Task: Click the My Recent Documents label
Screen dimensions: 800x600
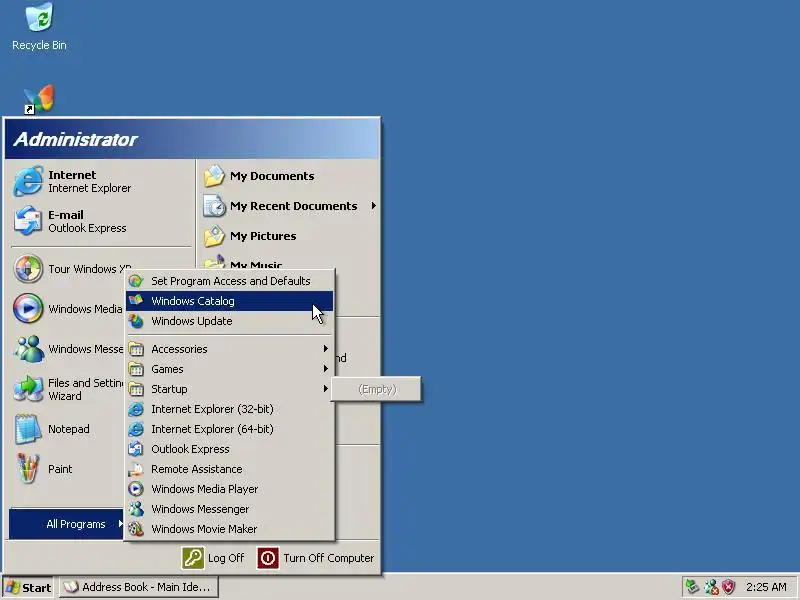Action: (293, 206)
